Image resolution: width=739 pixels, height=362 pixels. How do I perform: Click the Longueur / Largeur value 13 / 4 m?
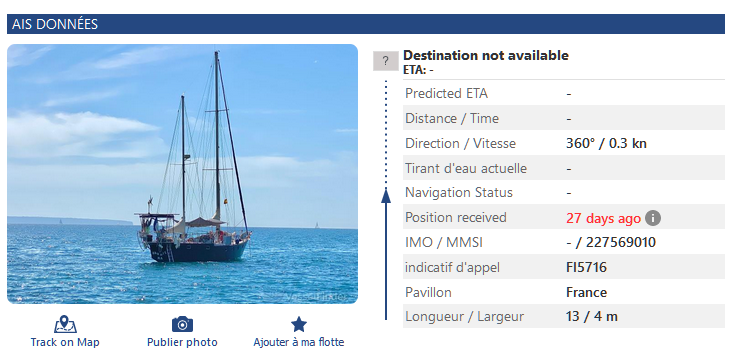(592, 316)
